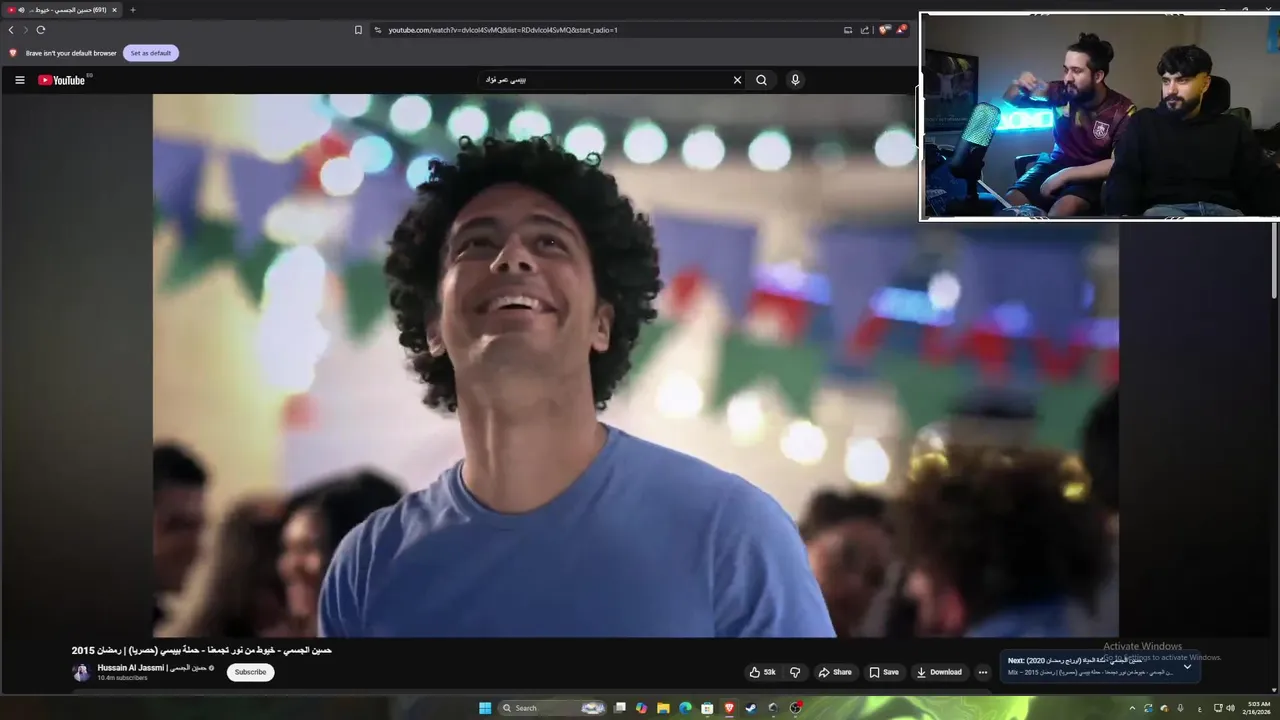
Task: Subscribe to Hussain Al Jassmi channel
Action: [250, 672]
